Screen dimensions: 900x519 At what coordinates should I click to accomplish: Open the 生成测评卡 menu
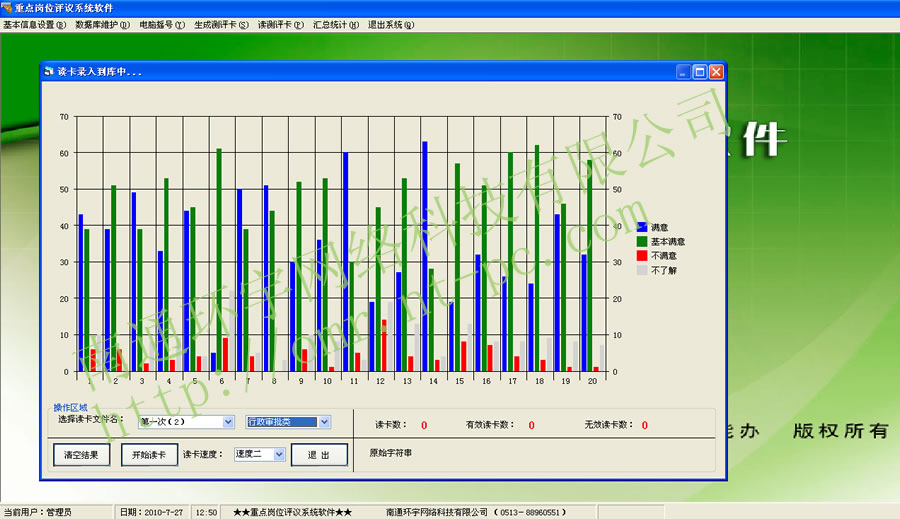click(222, 24)
